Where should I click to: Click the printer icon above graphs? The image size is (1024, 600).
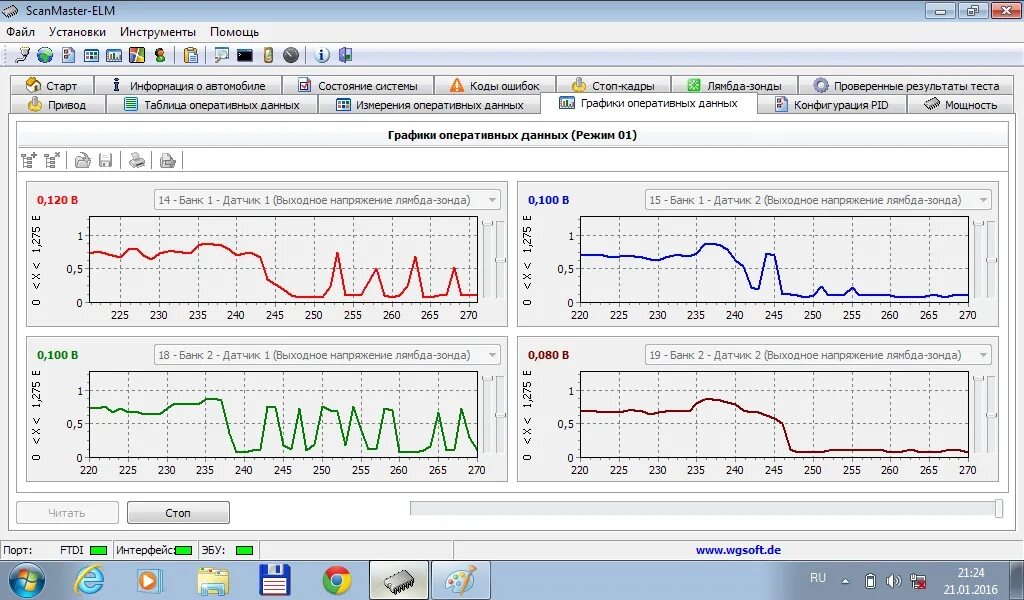136,160
